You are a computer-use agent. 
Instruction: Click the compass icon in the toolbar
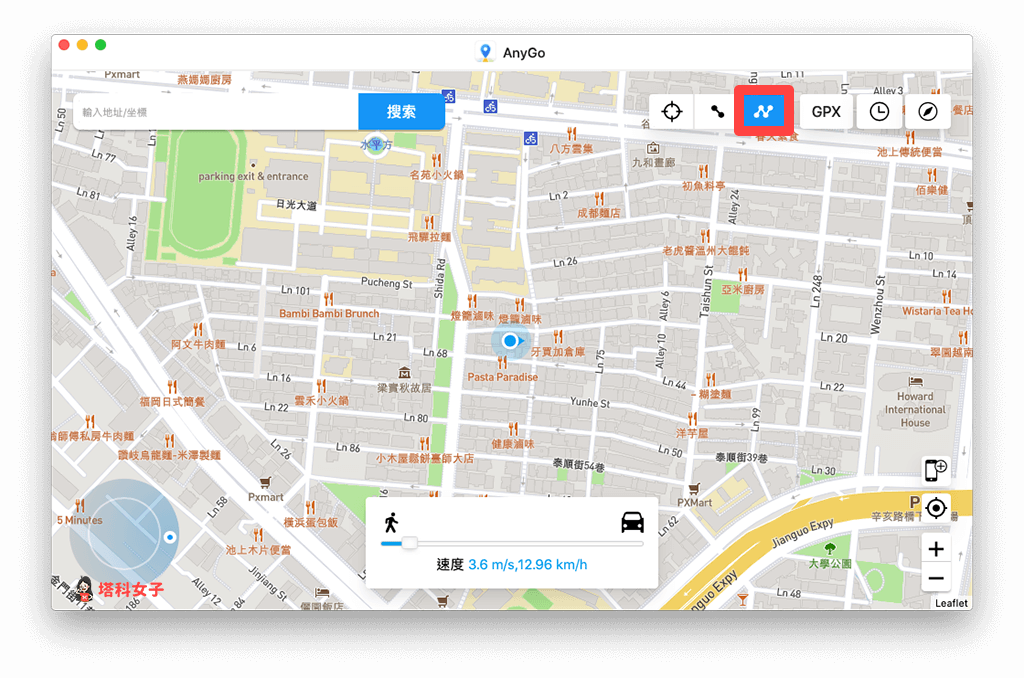point(928,112)
